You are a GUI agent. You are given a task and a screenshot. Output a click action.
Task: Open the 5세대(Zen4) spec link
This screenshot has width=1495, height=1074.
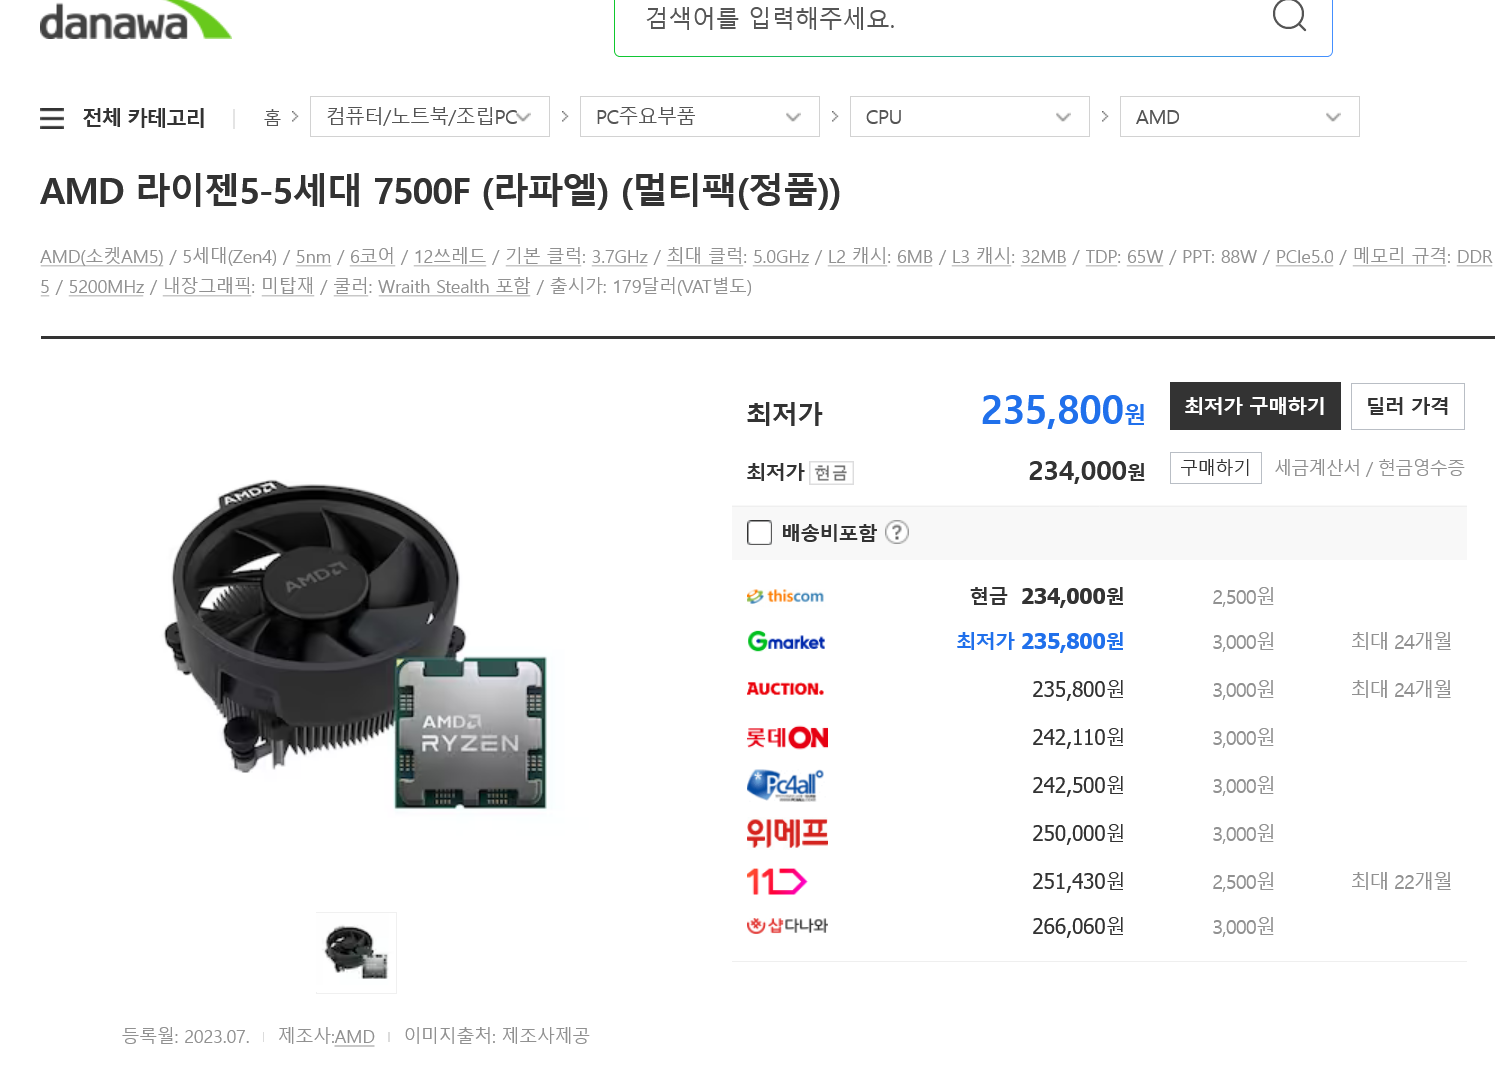pos(230,257)
